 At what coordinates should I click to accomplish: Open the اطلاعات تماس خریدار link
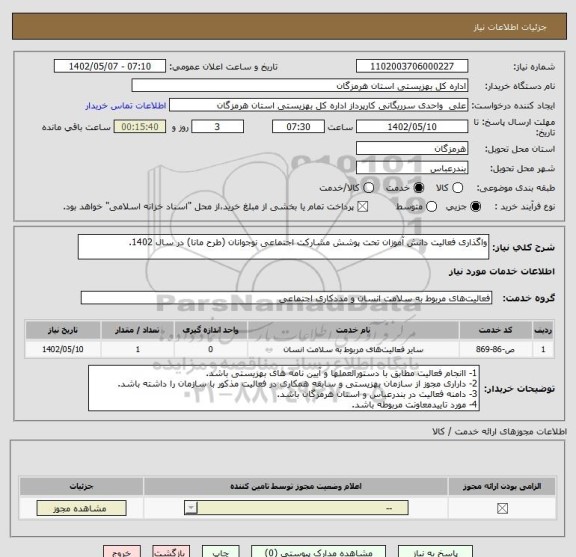[x=126, y=106]
